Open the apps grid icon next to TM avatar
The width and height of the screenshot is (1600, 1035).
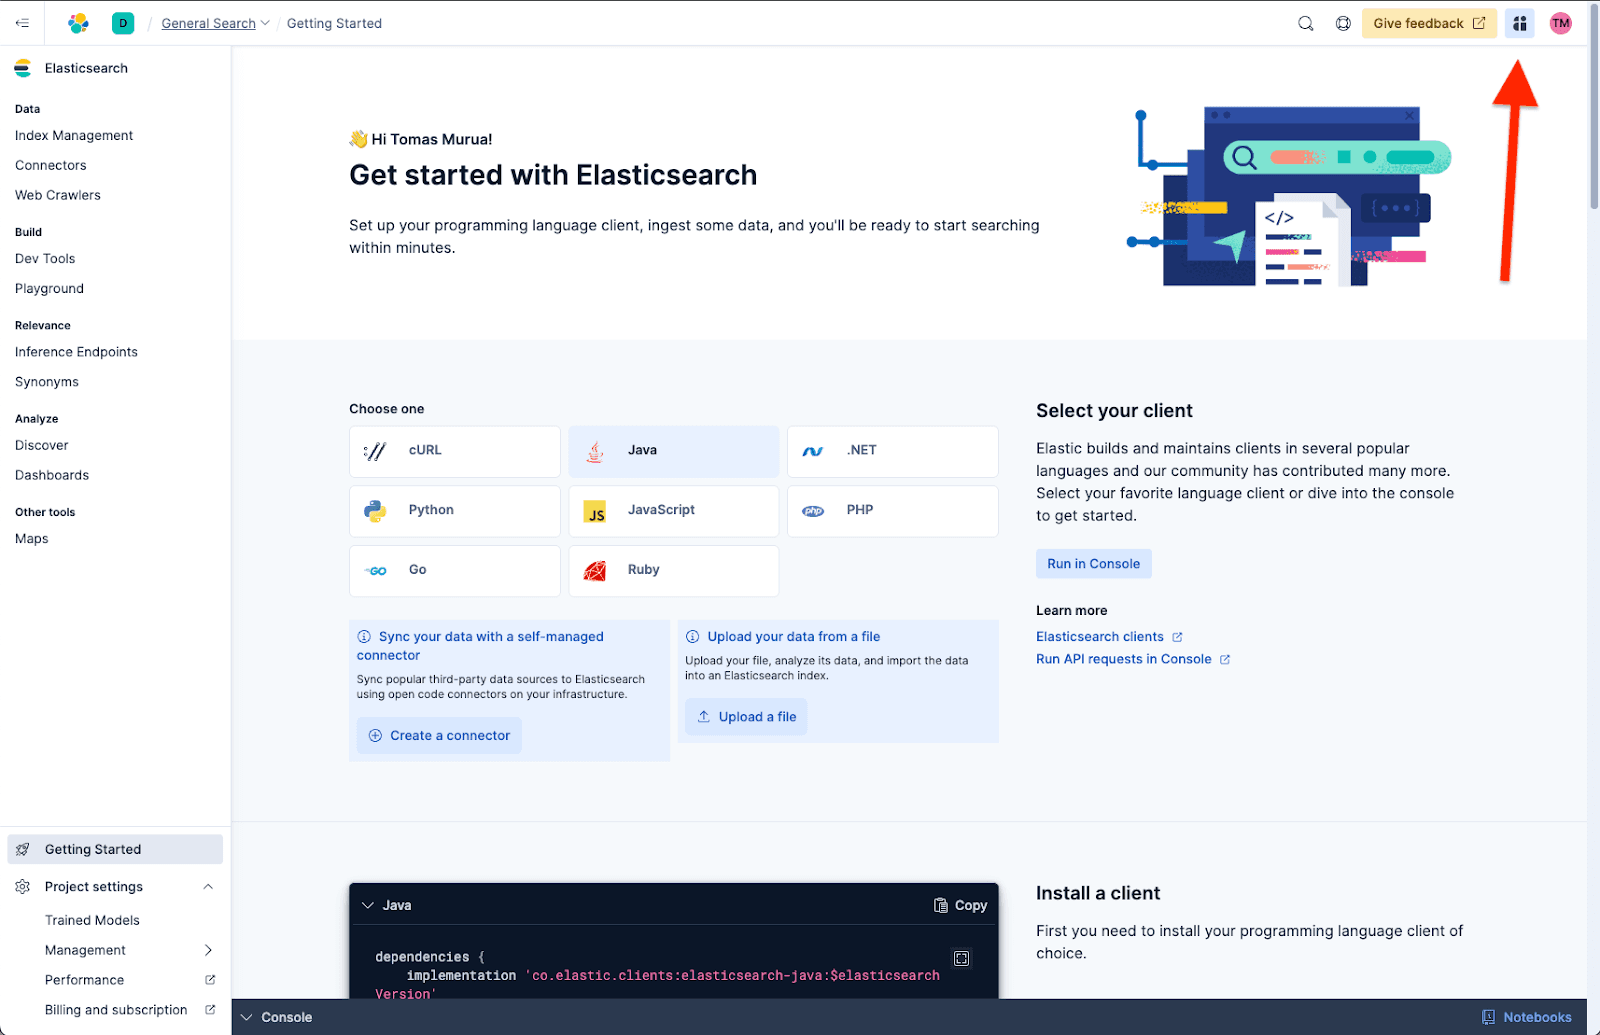click(x=1519, y=22)
